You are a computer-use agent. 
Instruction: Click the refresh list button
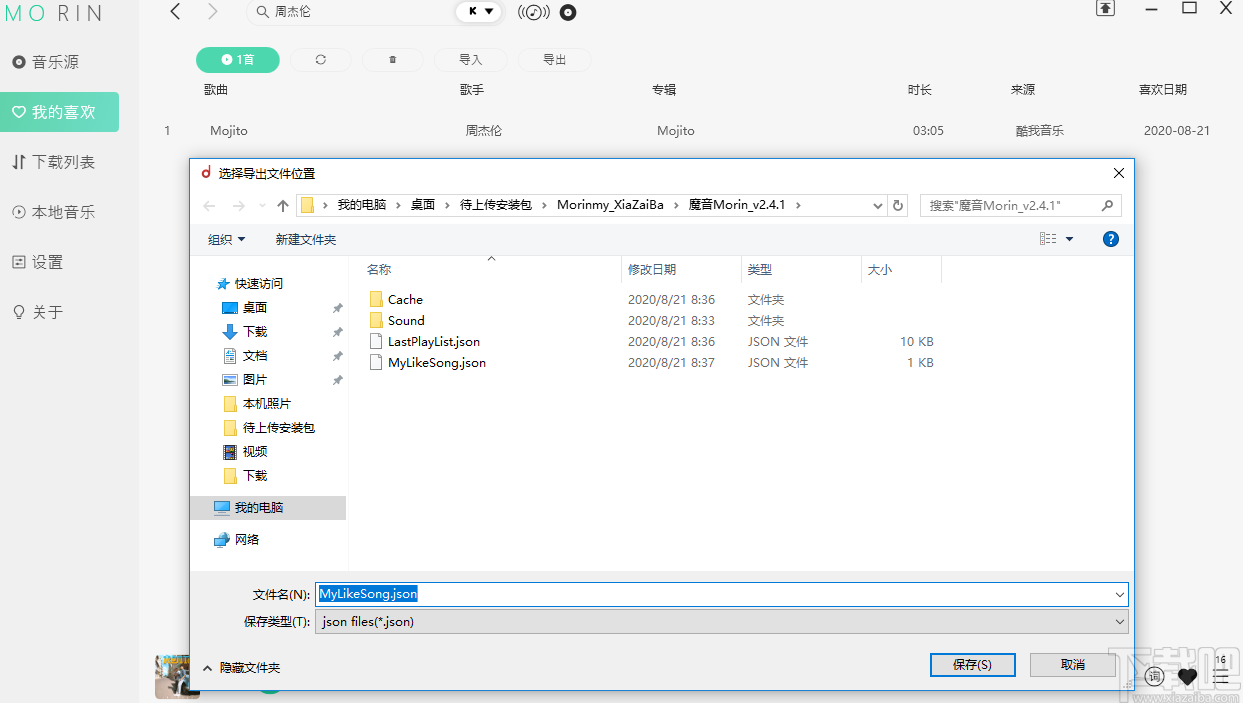321,60
